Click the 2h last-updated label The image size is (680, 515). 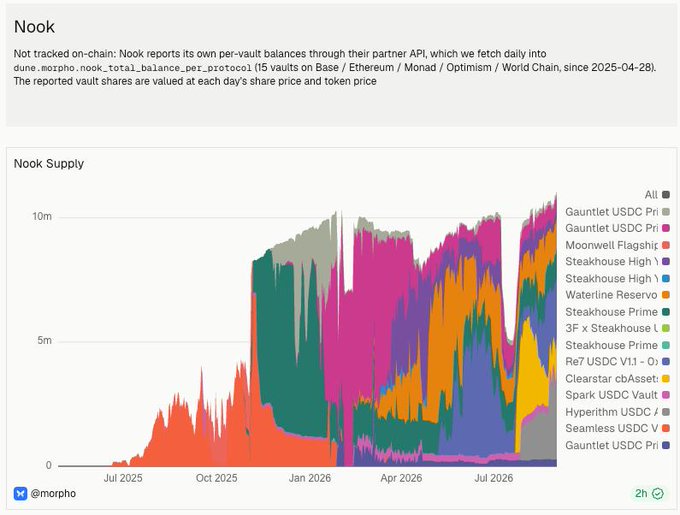click(x=641, y=493)
